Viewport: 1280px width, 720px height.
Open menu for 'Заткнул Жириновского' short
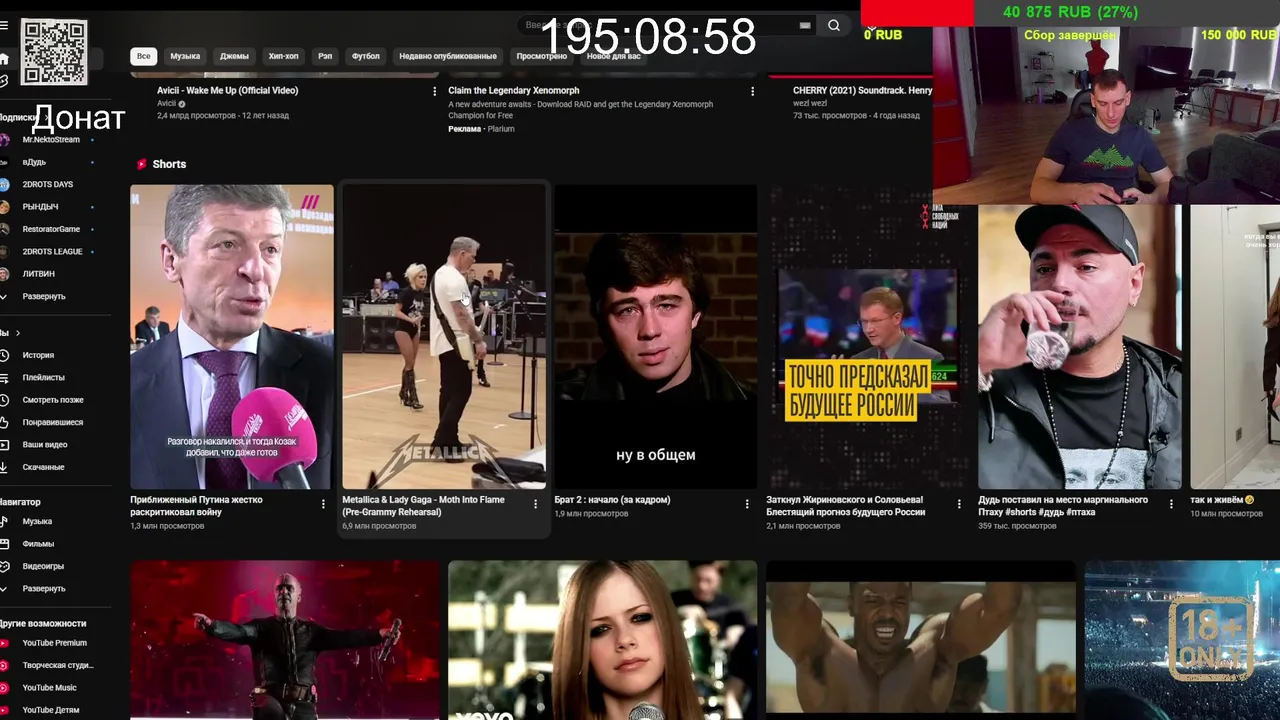coord(959,504)
